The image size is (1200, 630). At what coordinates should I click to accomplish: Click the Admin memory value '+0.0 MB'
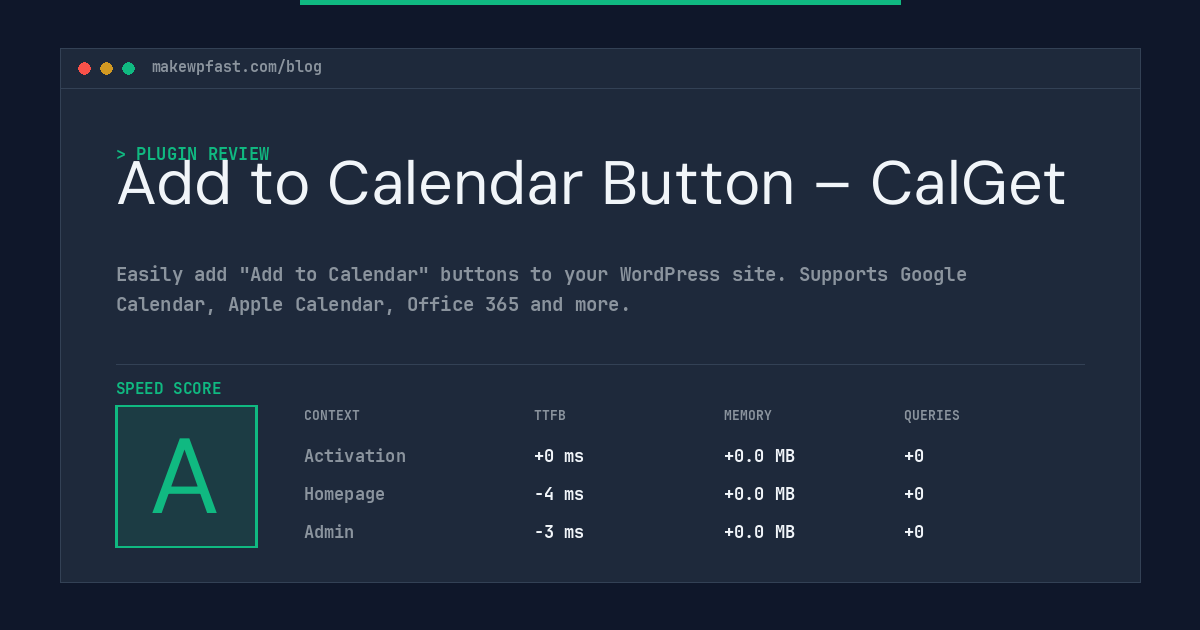[759, 532]
